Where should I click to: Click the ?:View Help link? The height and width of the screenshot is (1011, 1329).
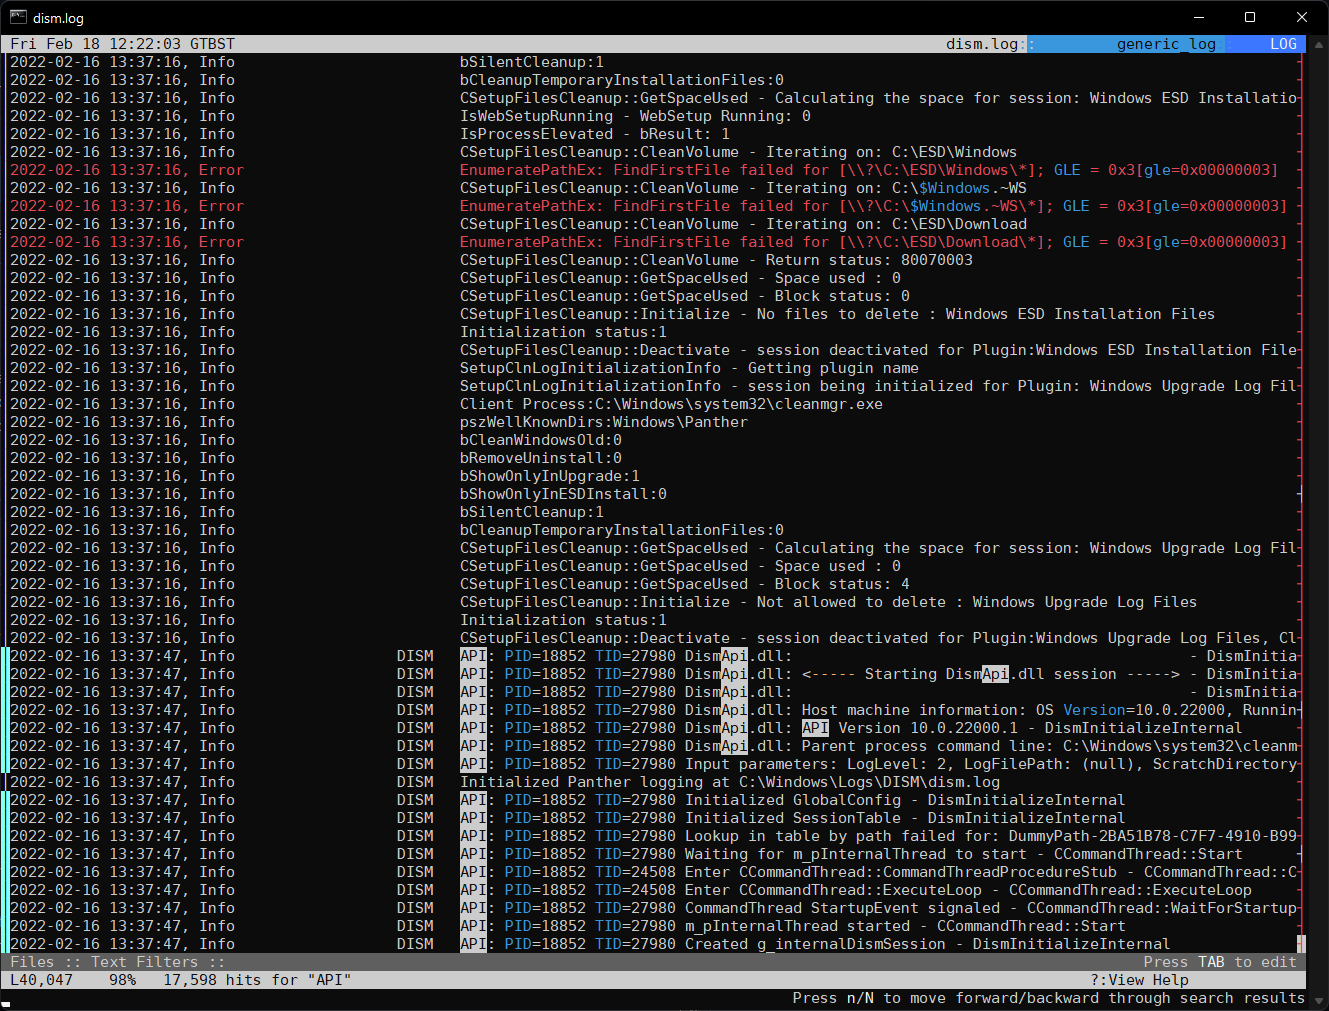point(1139,979)
